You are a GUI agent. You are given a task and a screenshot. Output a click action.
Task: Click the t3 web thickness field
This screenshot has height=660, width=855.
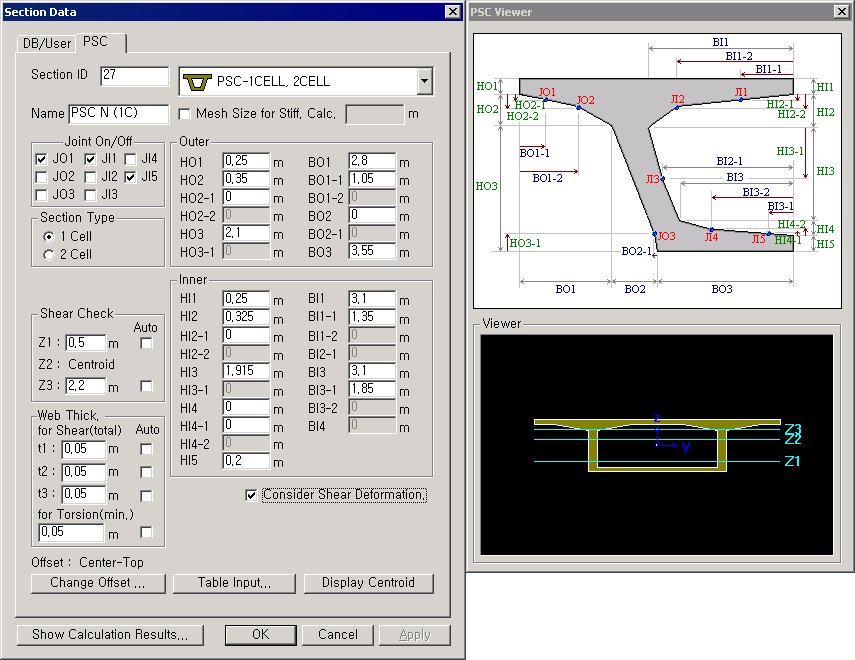click(x=83, y=495)
